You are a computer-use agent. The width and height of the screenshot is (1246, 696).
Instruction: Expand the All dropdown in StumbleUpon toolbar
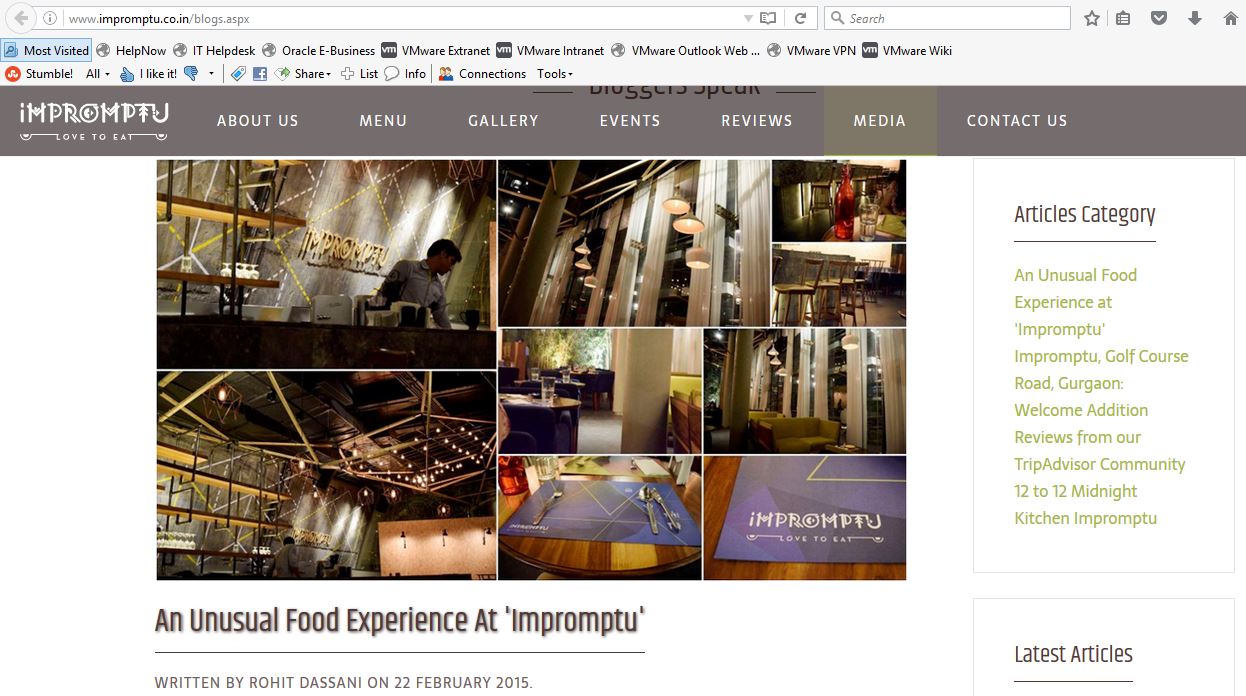pyautogui.click(x=98, y=74)
